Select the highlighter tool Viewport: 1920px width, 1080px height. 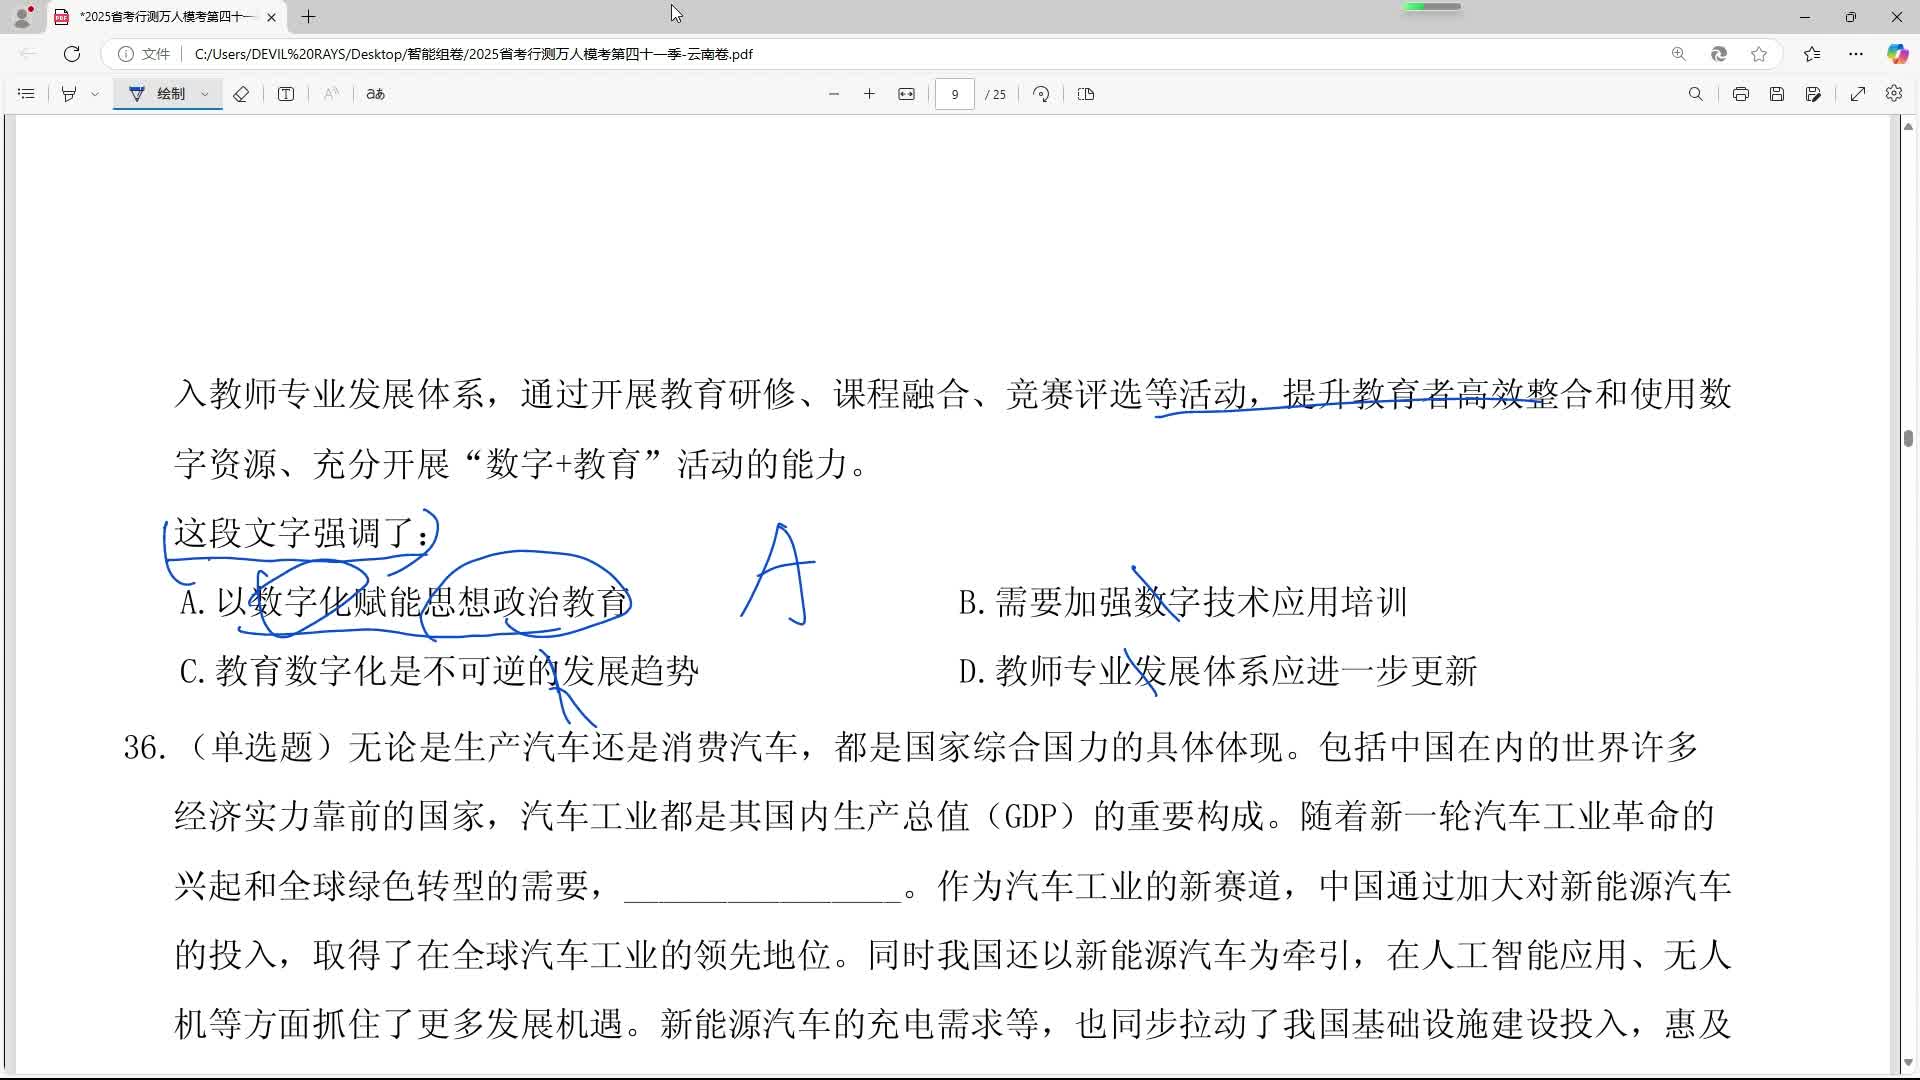pyautogui.click(x=69, y=94)
